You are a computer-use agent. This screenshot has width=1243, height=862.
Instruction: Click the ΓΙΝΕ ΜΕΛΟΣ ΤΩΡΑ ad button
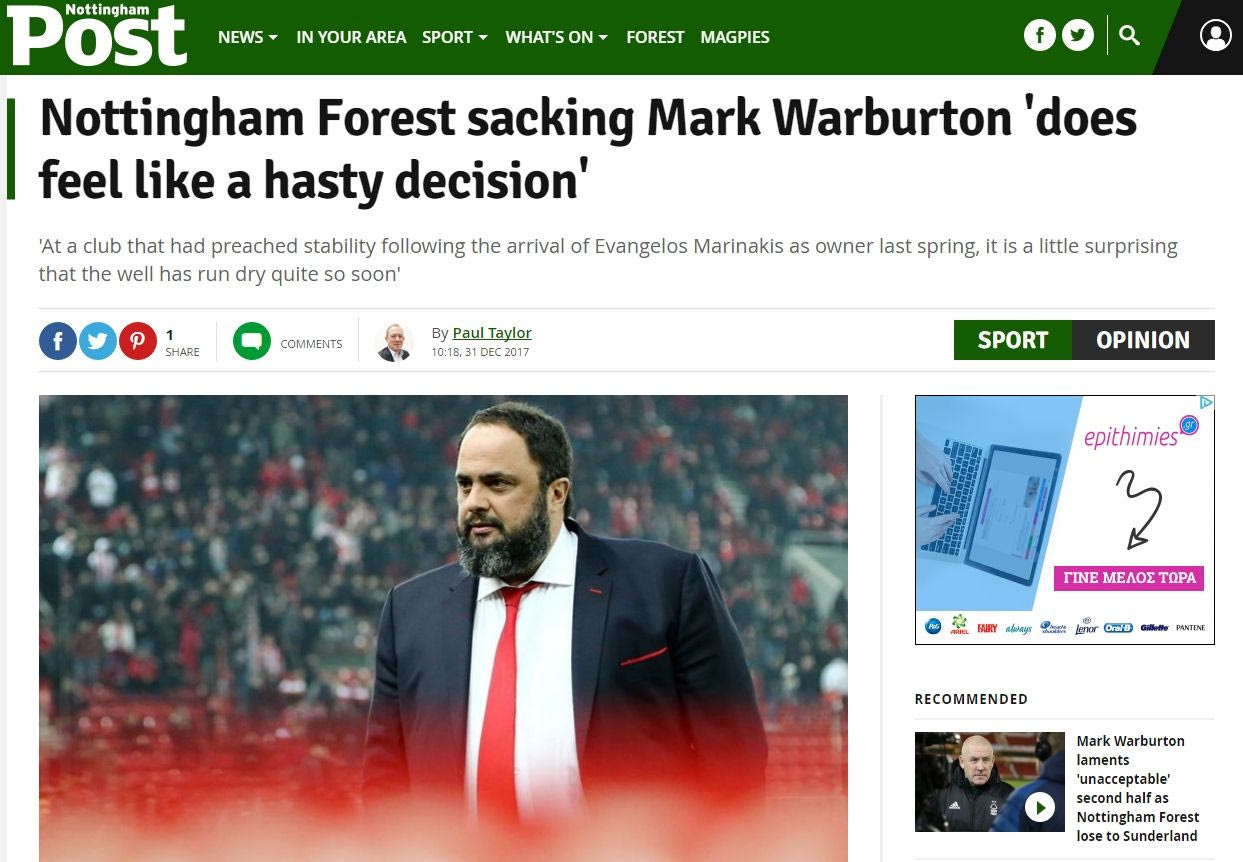click(x=1128, y=578)
